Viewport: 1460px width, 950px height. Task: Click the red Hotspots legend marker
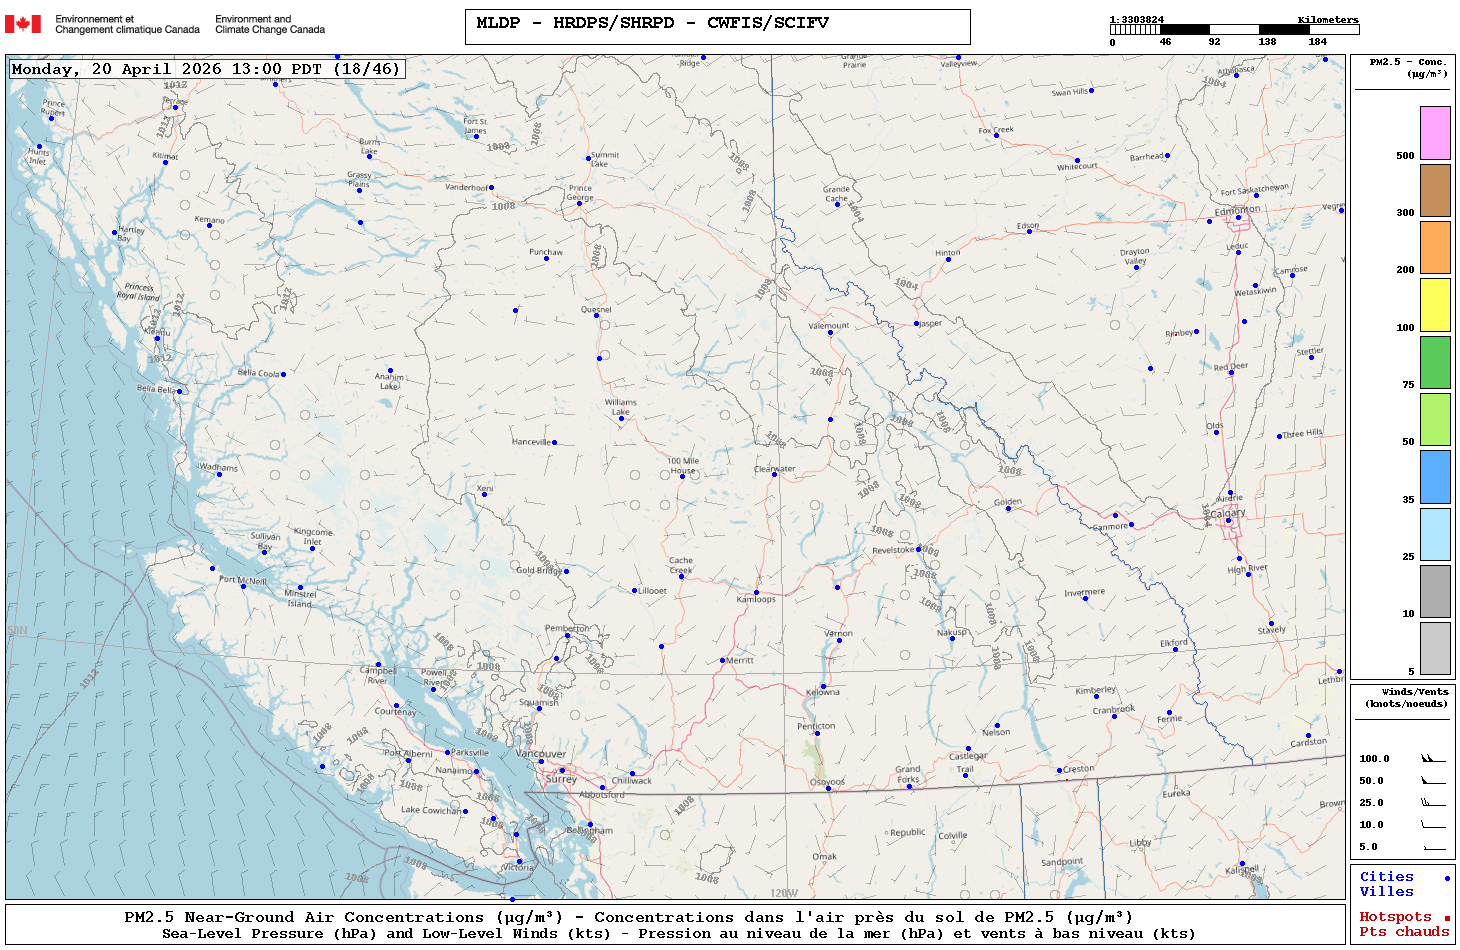coord(1446,918)
